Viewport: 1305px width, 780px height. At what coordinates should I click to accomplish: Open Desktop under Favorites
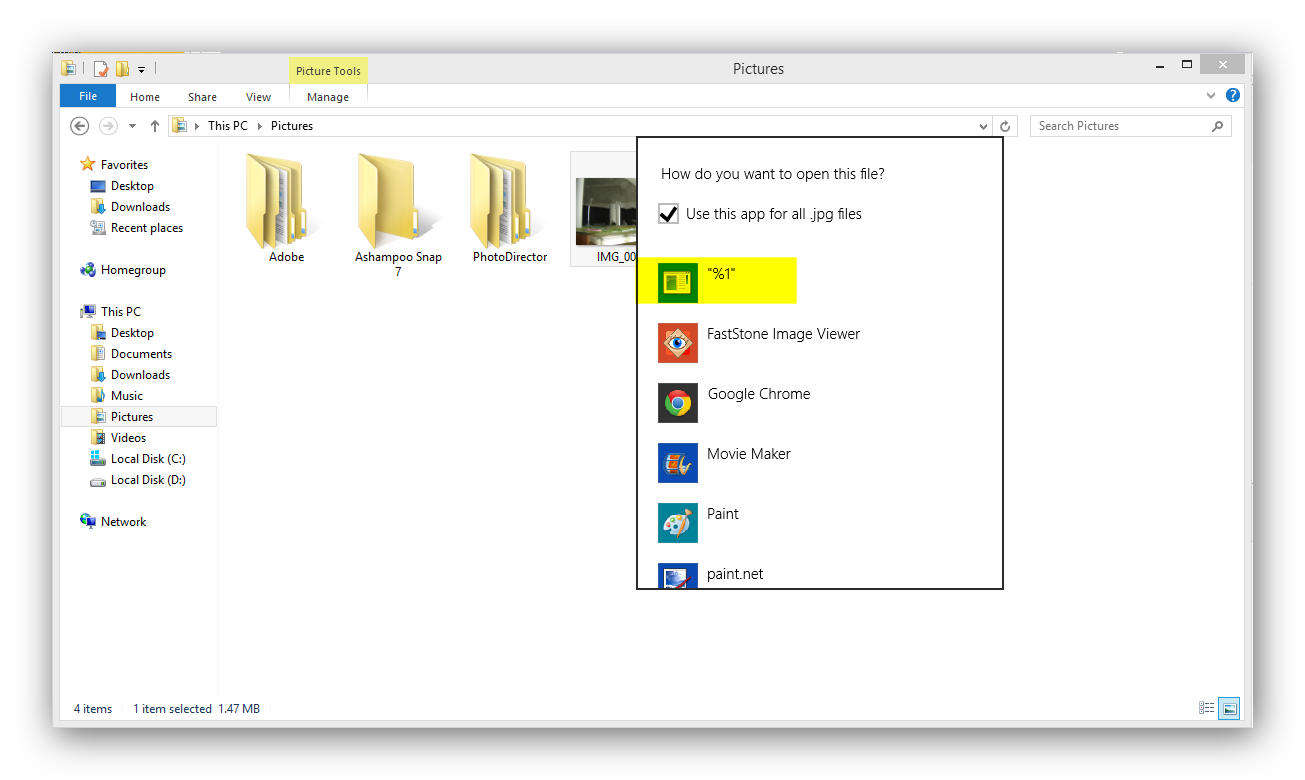coord(132,186)
